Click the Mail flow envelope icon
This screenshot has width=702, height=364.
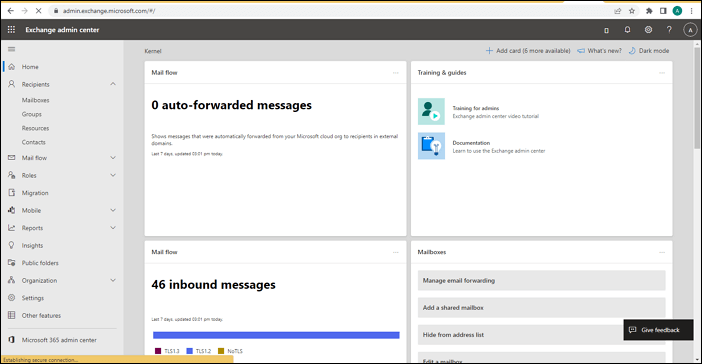(12, 158)
